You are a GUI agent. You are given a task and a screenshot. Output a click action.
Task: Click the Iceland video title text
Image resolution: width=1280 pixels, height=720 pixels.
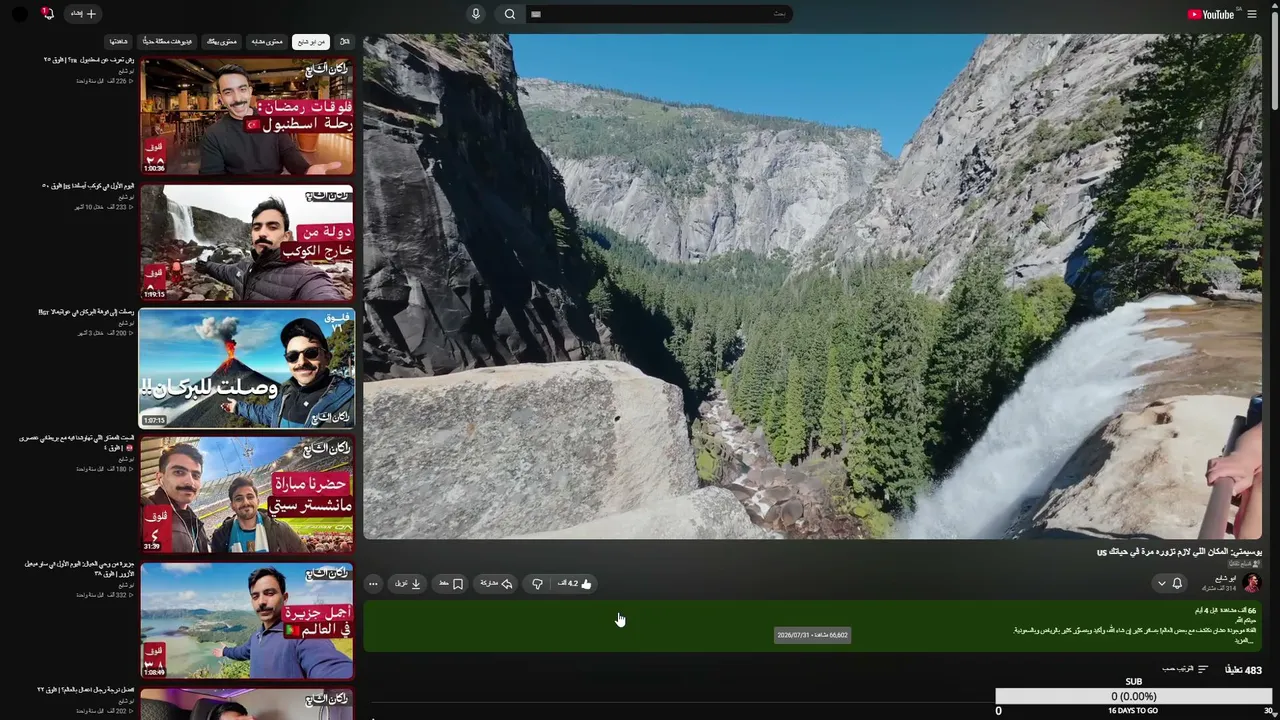point(88,186)
